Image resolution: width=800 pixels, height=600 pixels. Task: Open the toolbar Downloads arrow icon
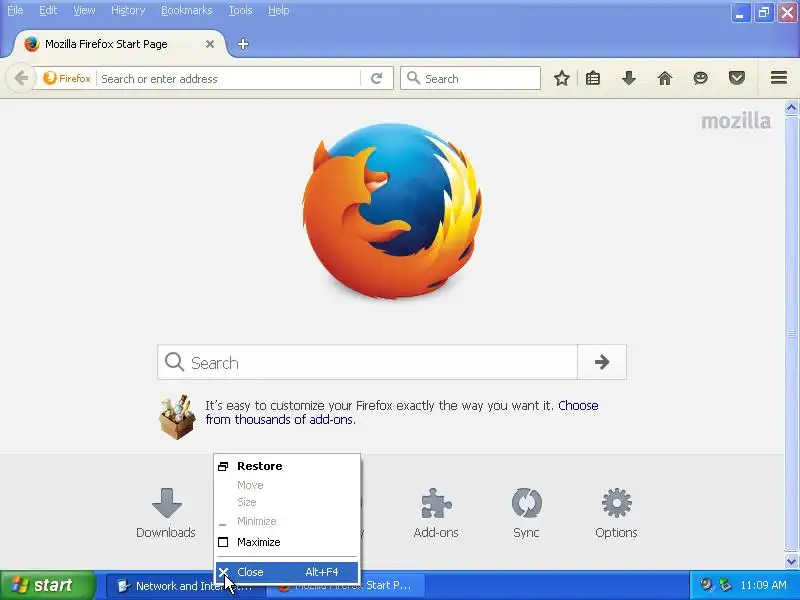point(629,79)
